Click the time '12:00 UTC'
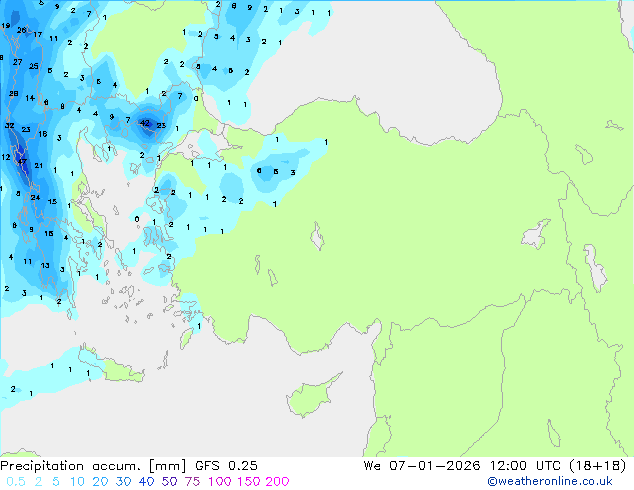This screenshot has height=490, width=634. pos(525,466)
